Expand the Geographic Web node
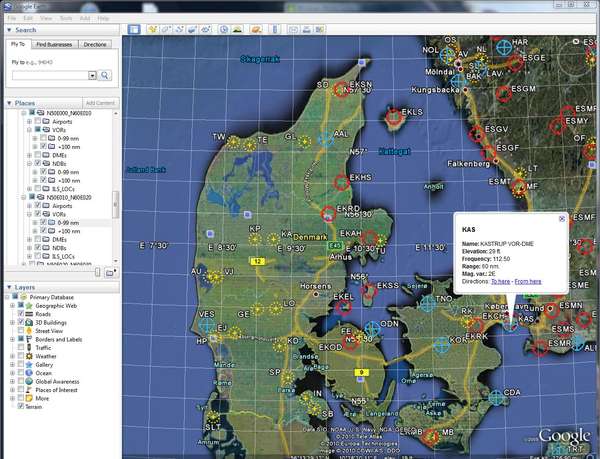 (13, 306)
